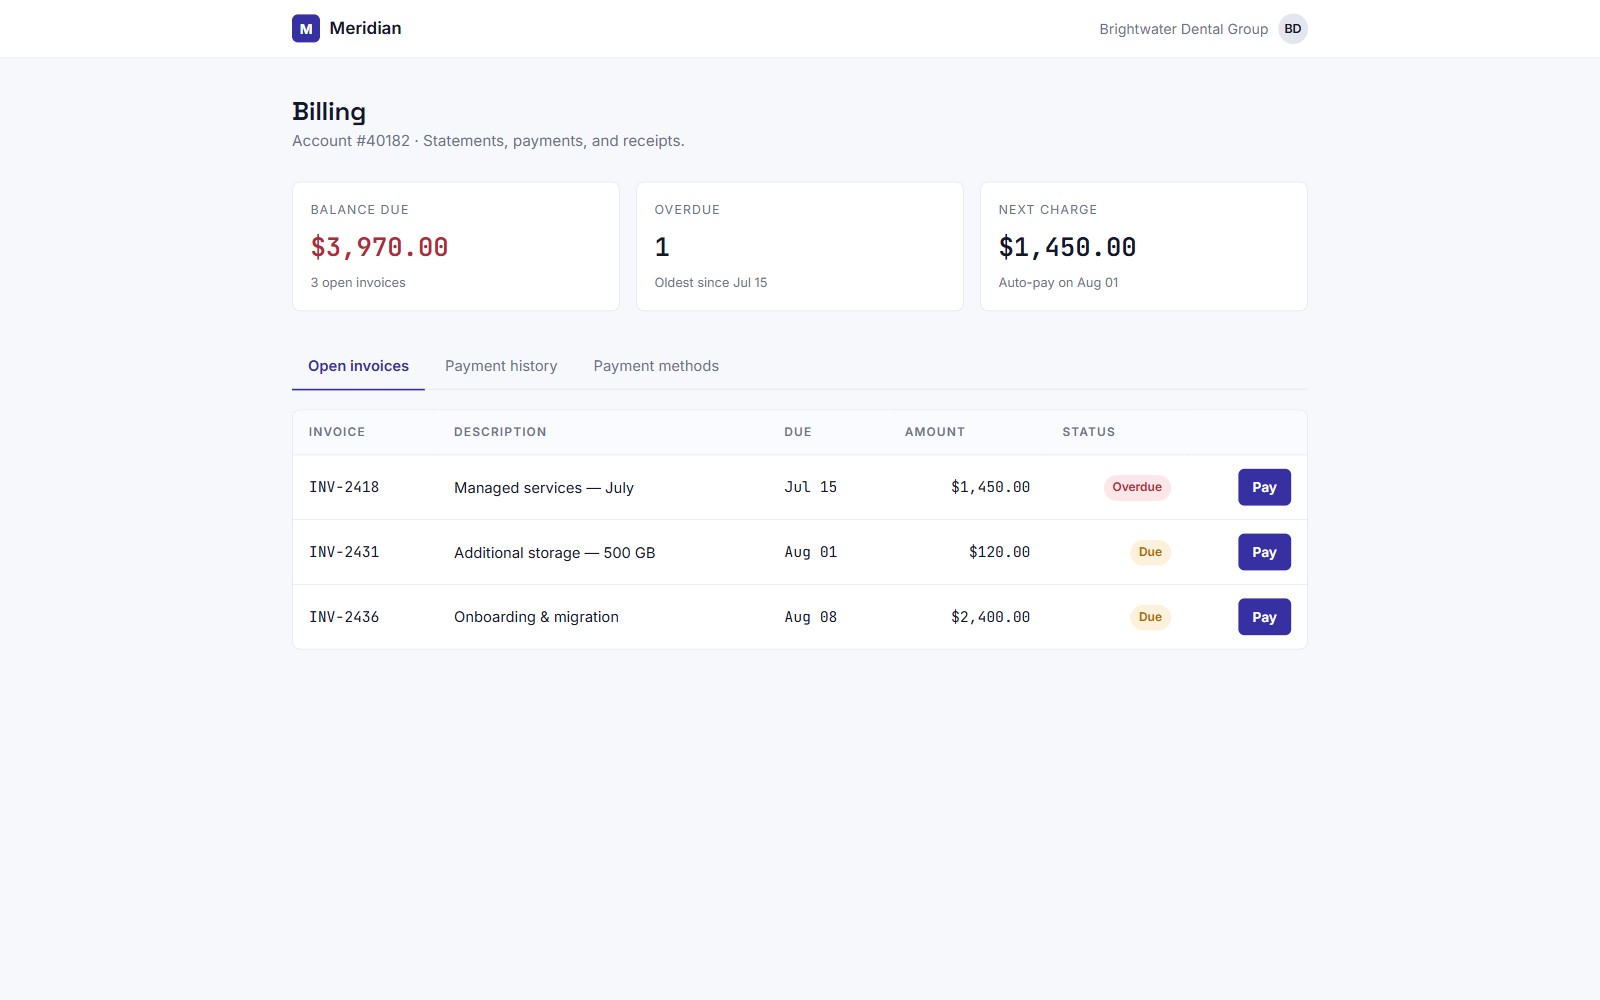Switch to the Payment history tab

pos(501,366)
